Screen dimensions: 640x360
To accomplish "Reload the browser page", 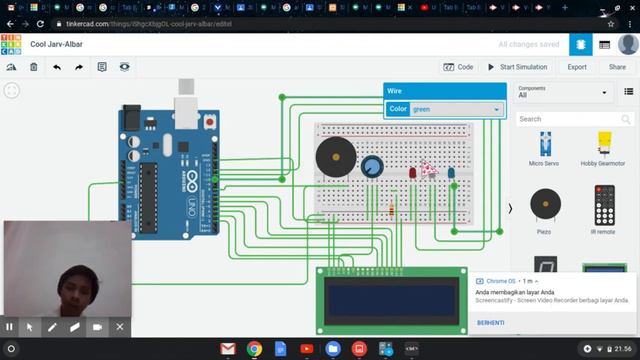I will pyautogui.click(x=40, y=24).
